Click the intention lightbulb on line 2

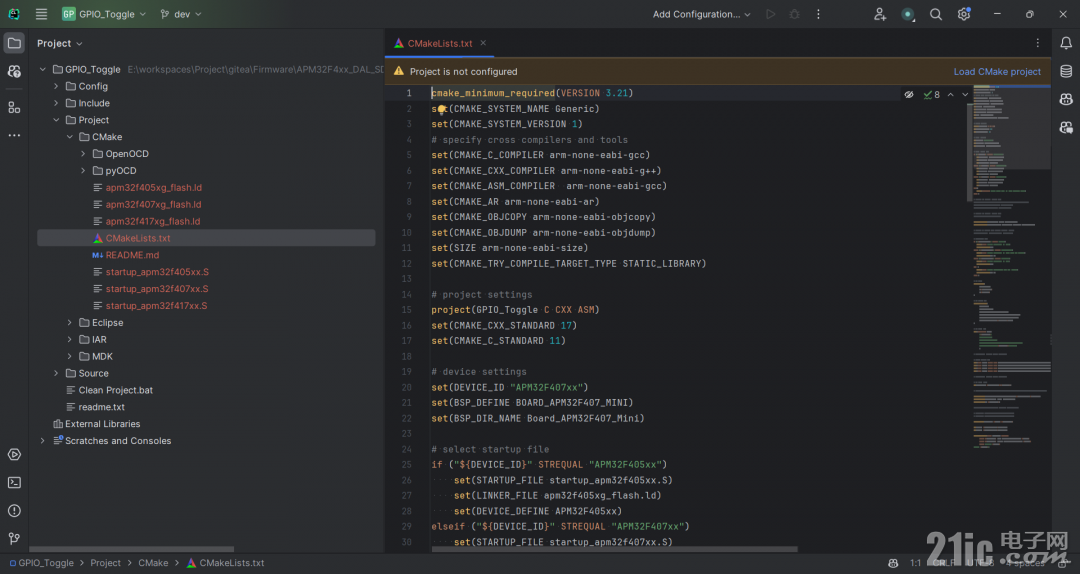point(442,109)
